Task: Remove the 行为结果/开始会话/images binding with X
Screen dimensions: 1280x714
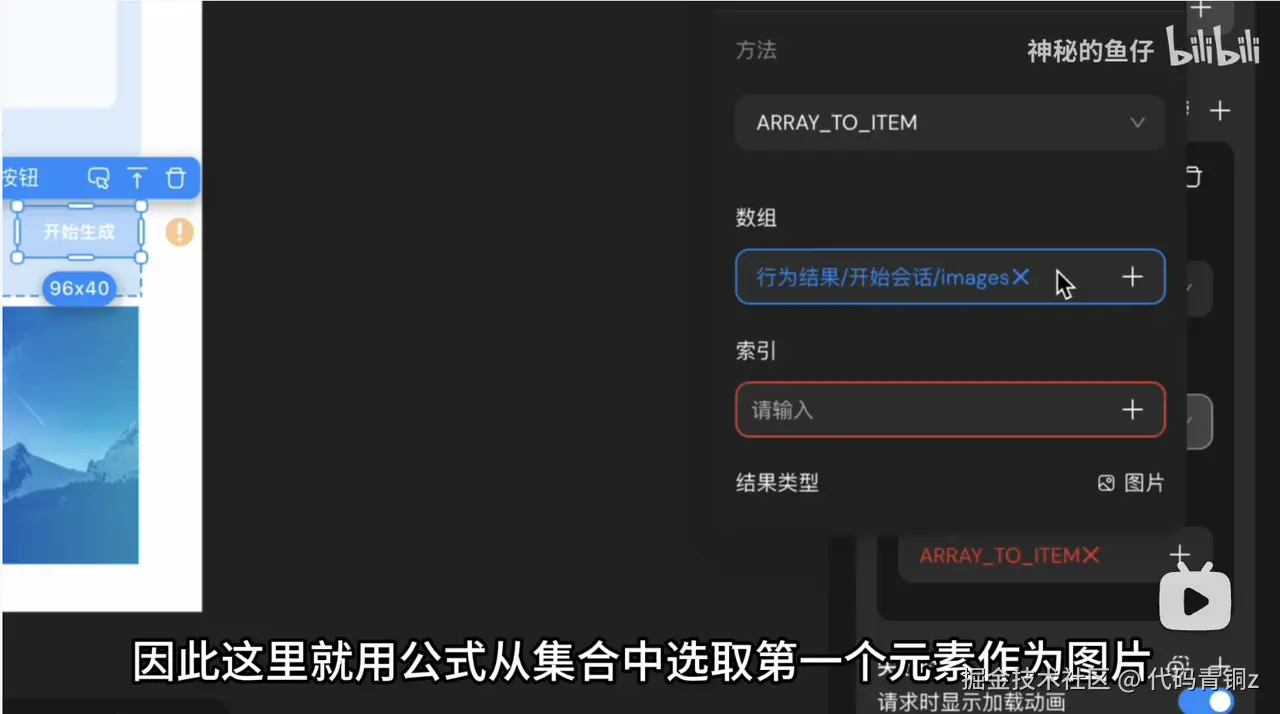Action: coord(1020,277)
